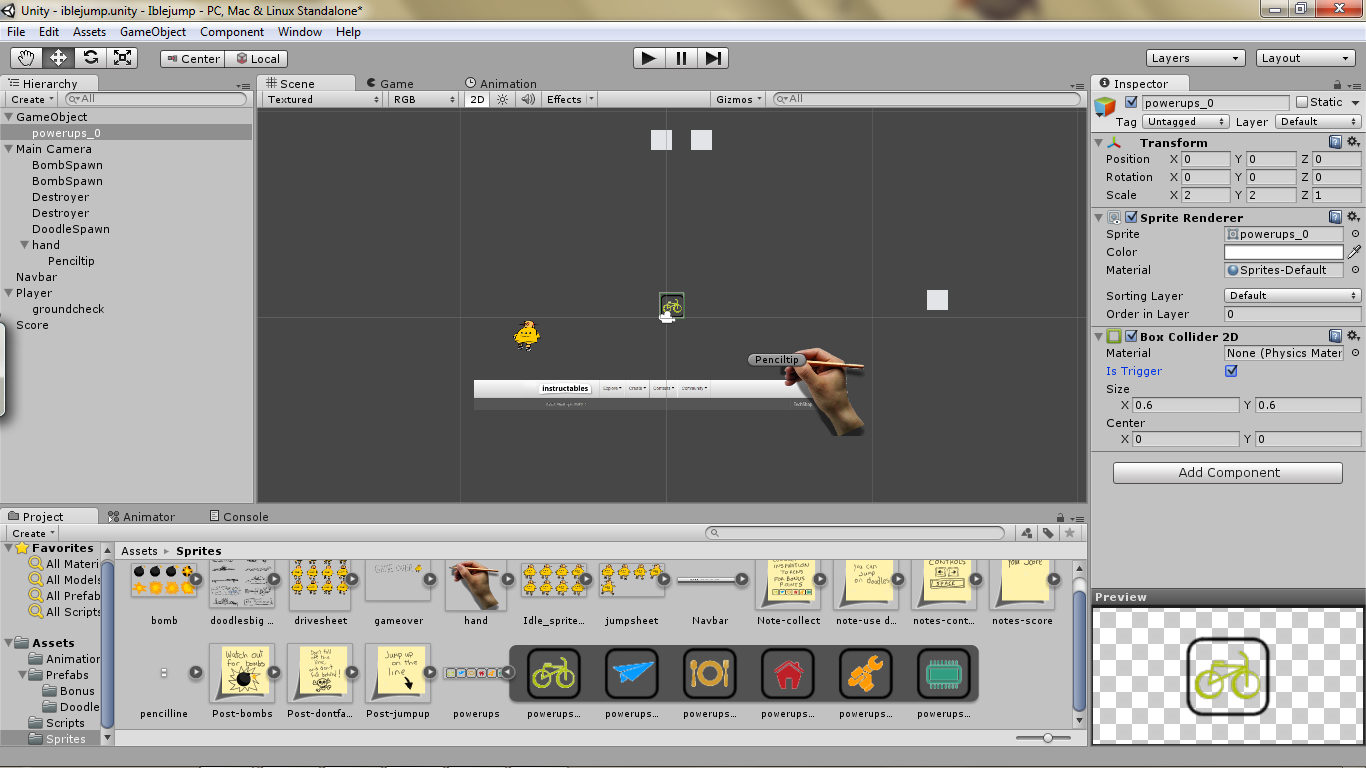Click the Project save-search star icon
The image size is (1366, 768).
point(1069,533)
